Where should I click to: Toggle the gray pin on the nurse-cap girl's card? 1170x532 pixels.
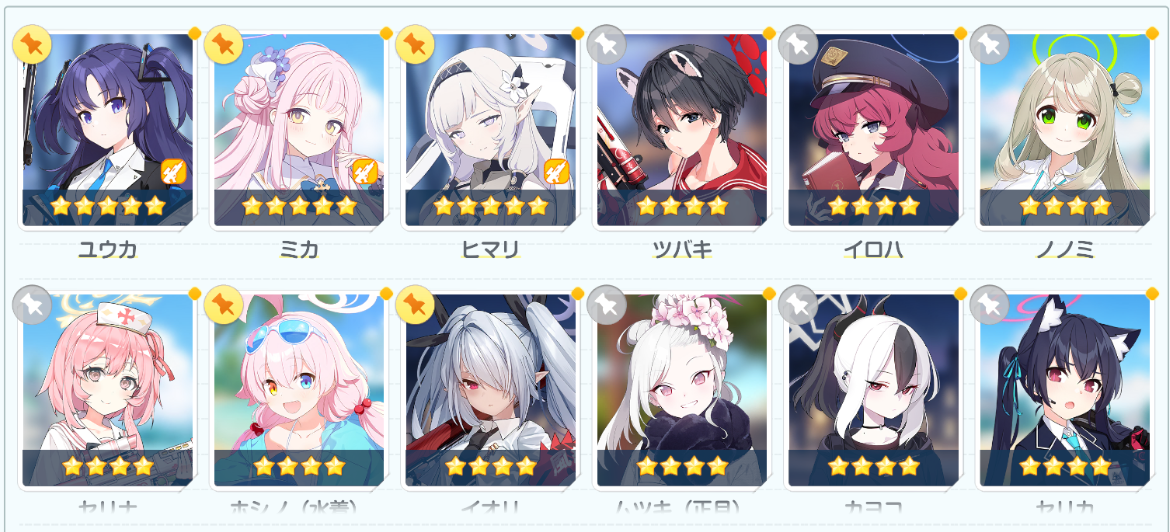tap(32, 304)
